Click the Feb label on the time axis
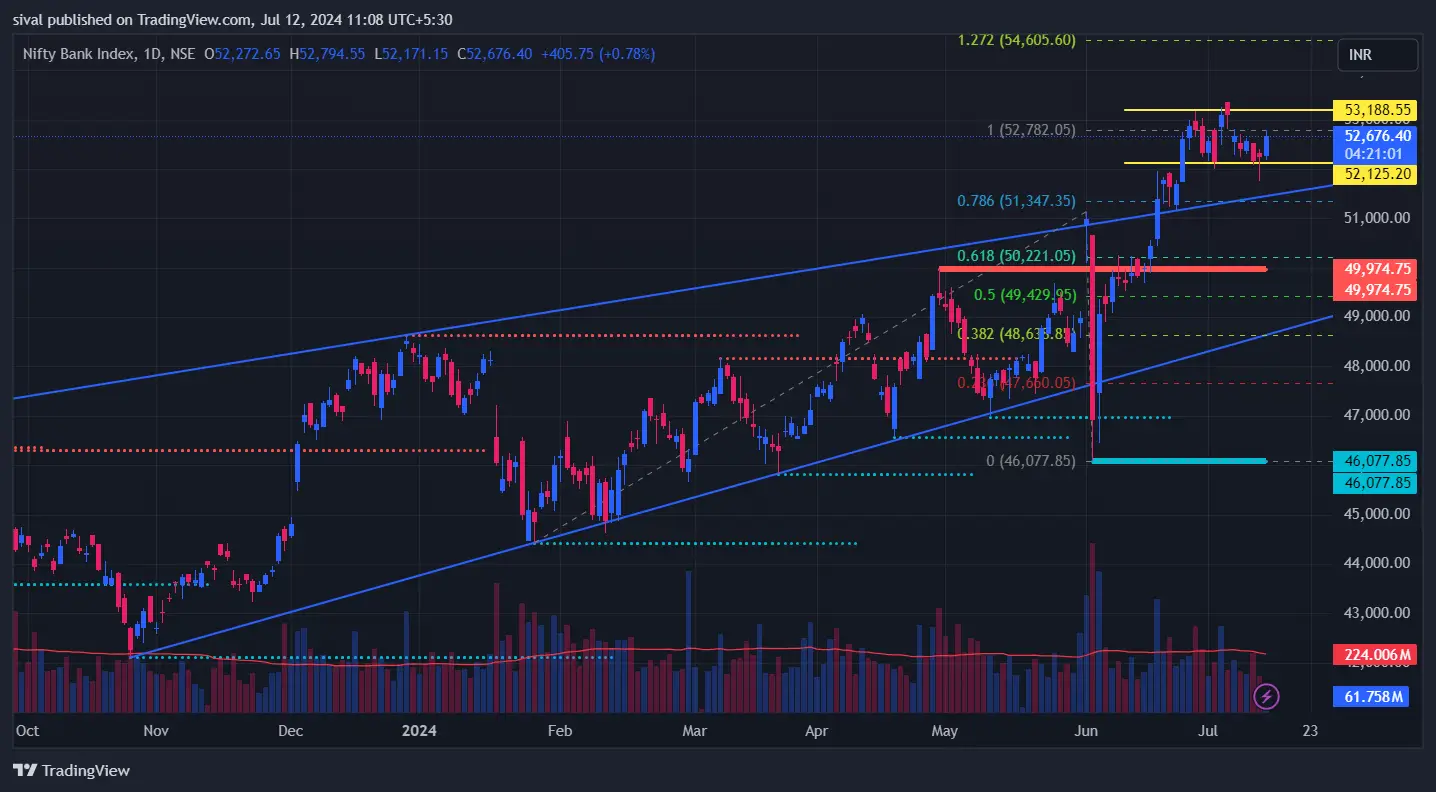Image resolution: width=1436 pixels, height=792 pixels. click(560, 731)
